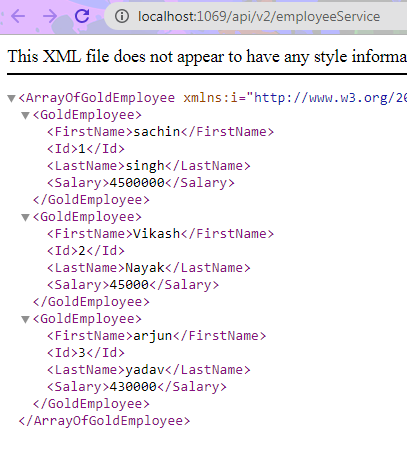Click the localhost:1069 address bar URL
The height and width of the screenshot is (468, 407).
[x=259, y=16]
